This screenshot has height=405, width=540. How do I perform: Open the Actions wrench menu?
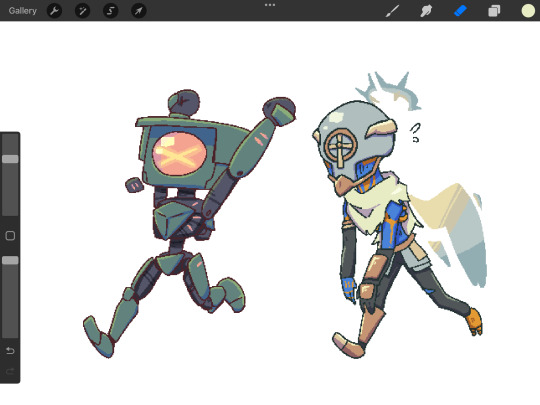tap(54, 11)
